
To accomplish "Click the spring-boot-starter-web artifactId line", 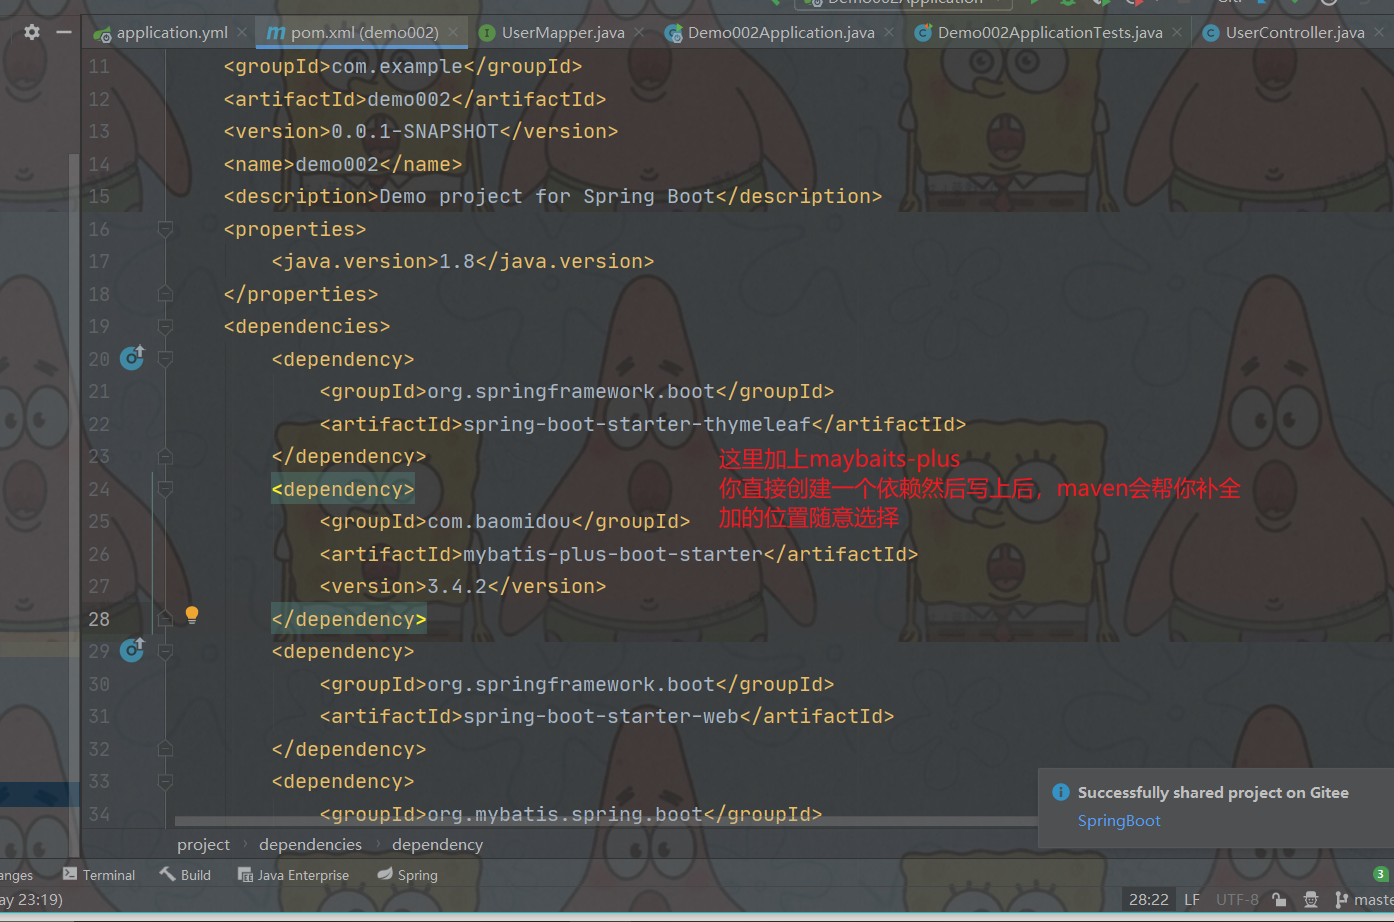I will point(607,716).
